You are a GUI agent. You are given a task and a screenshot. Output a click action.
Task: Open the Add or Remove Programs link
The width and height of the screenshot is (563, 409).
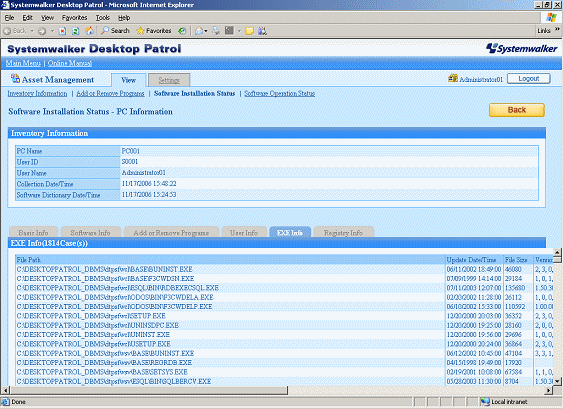pyautogui.click(x=110, y=93)
